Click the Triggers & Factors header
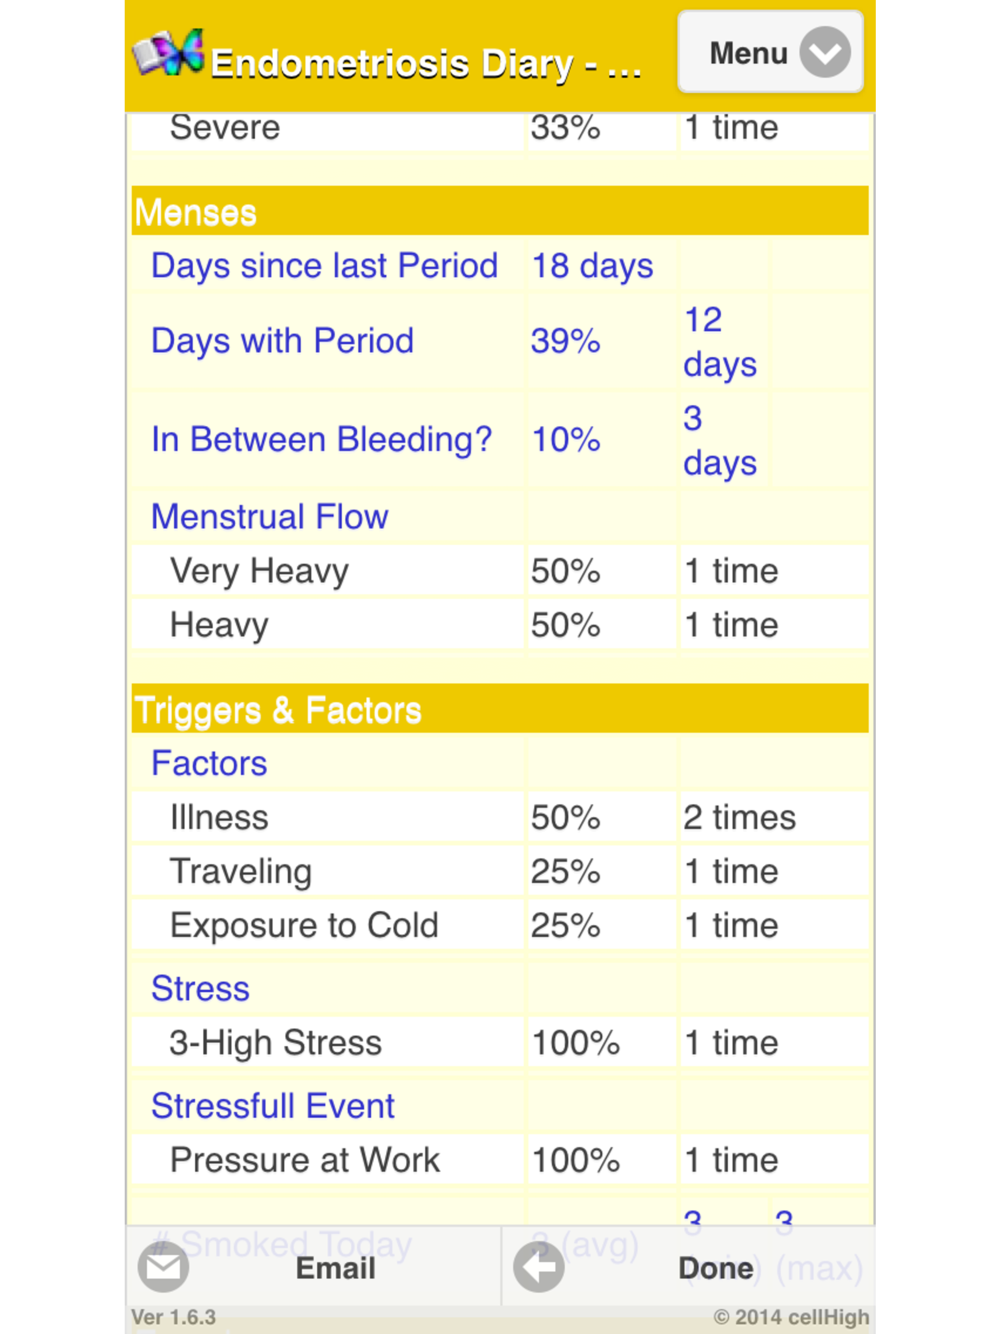The width and height of the screenshot is (1000, 1334). tap(278, 710)
